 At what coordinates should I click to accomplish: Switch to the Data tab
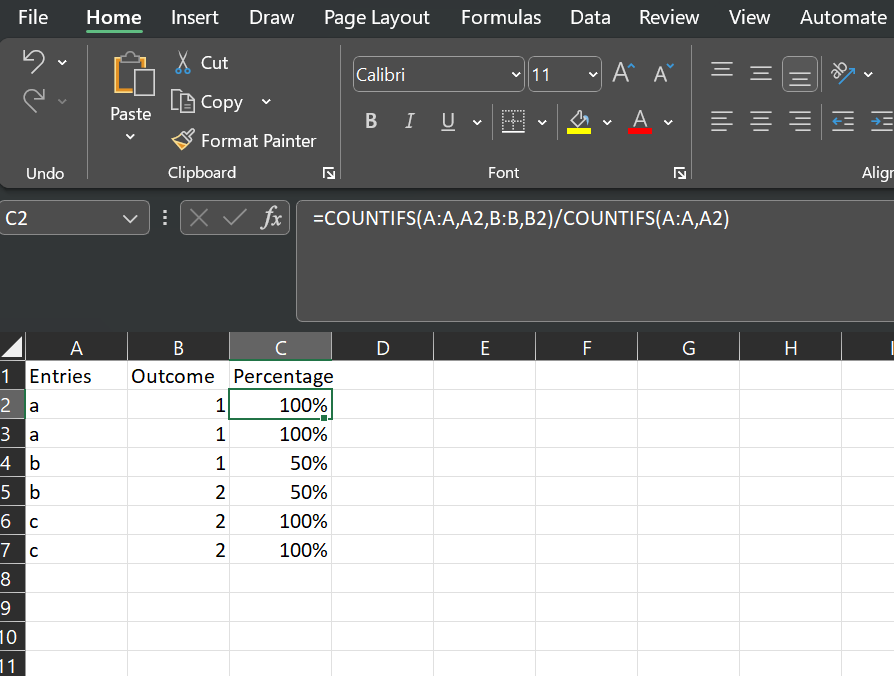click(x=590, y=18)
